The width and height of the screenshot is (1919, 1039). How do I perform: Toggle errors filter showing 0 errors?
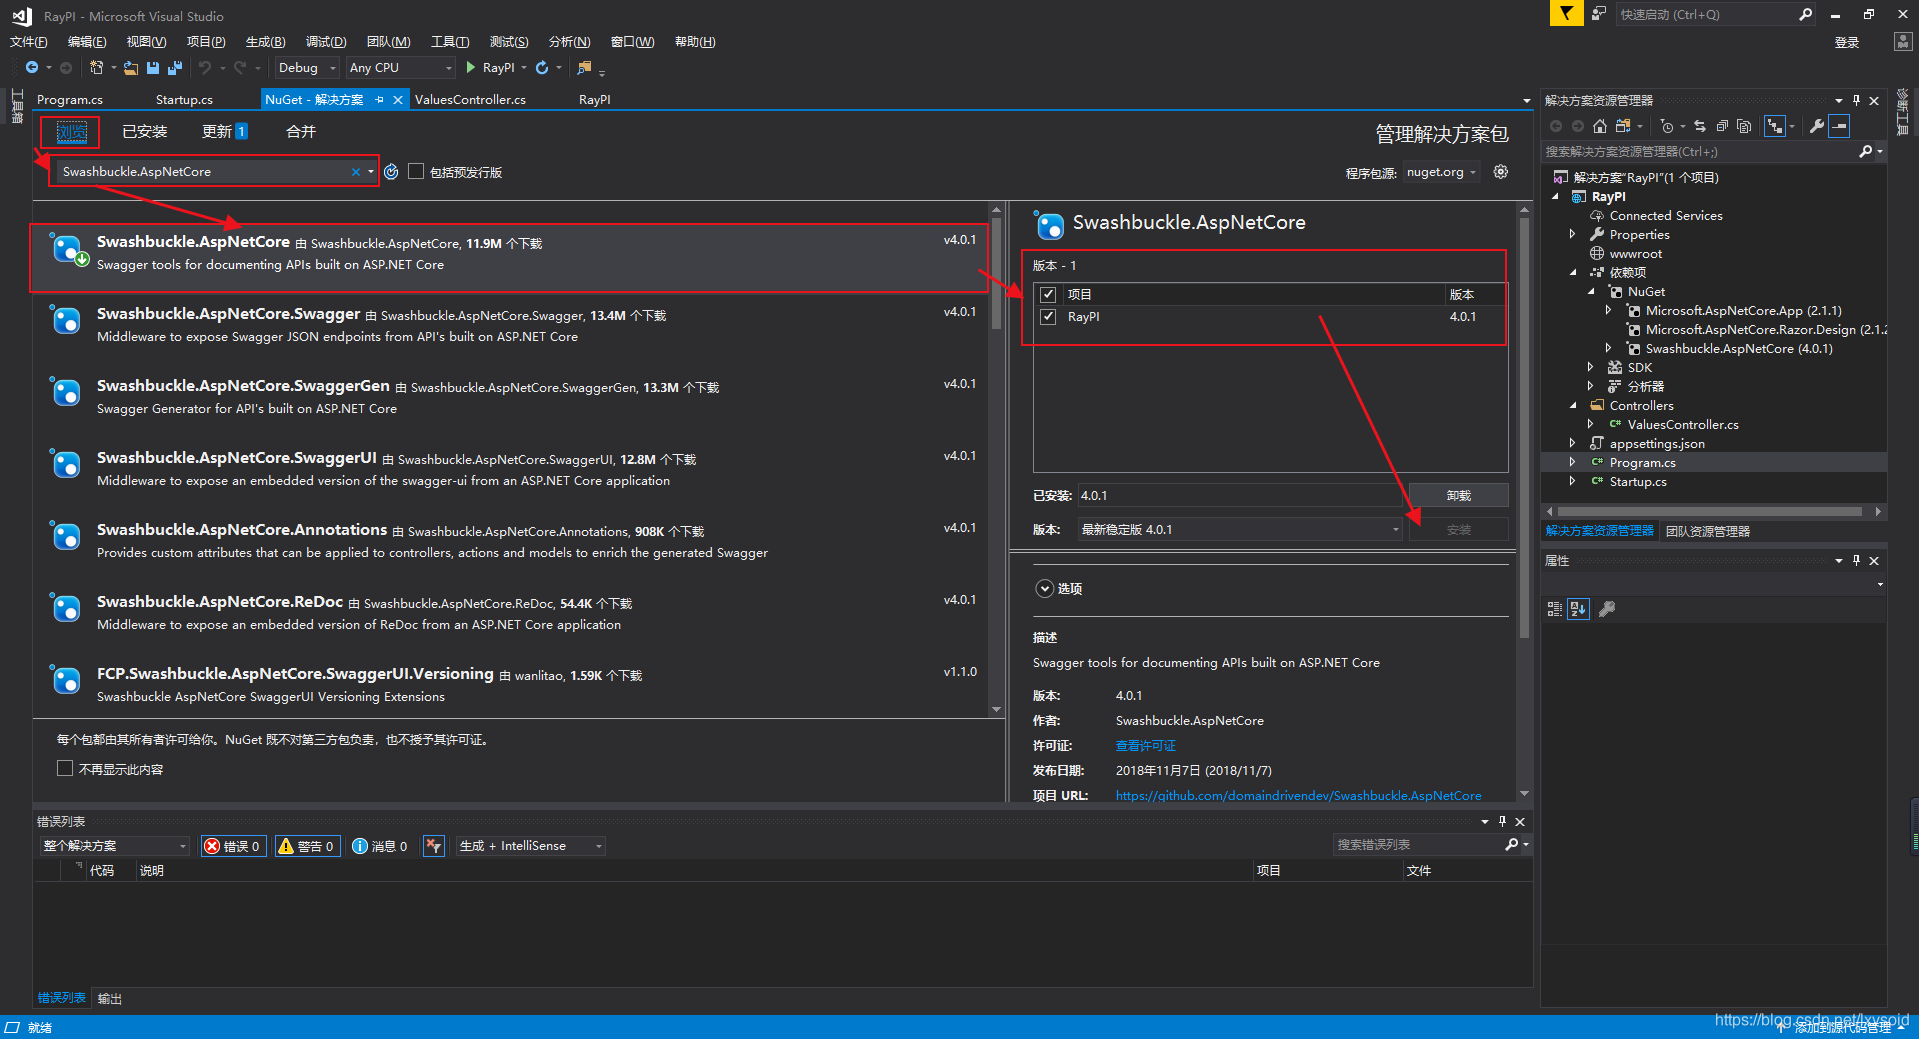point(233,846)
